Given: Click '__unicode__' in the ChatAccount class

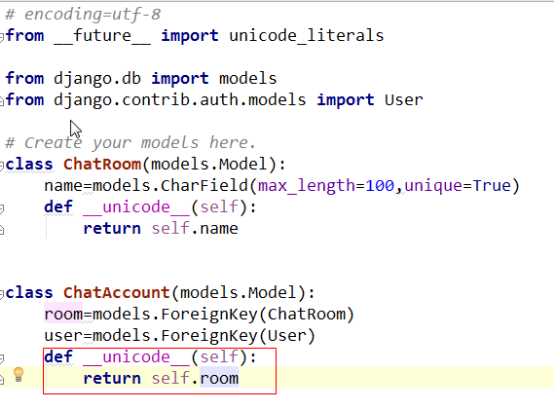Looking at the screenshot, I should coord(137,357).
